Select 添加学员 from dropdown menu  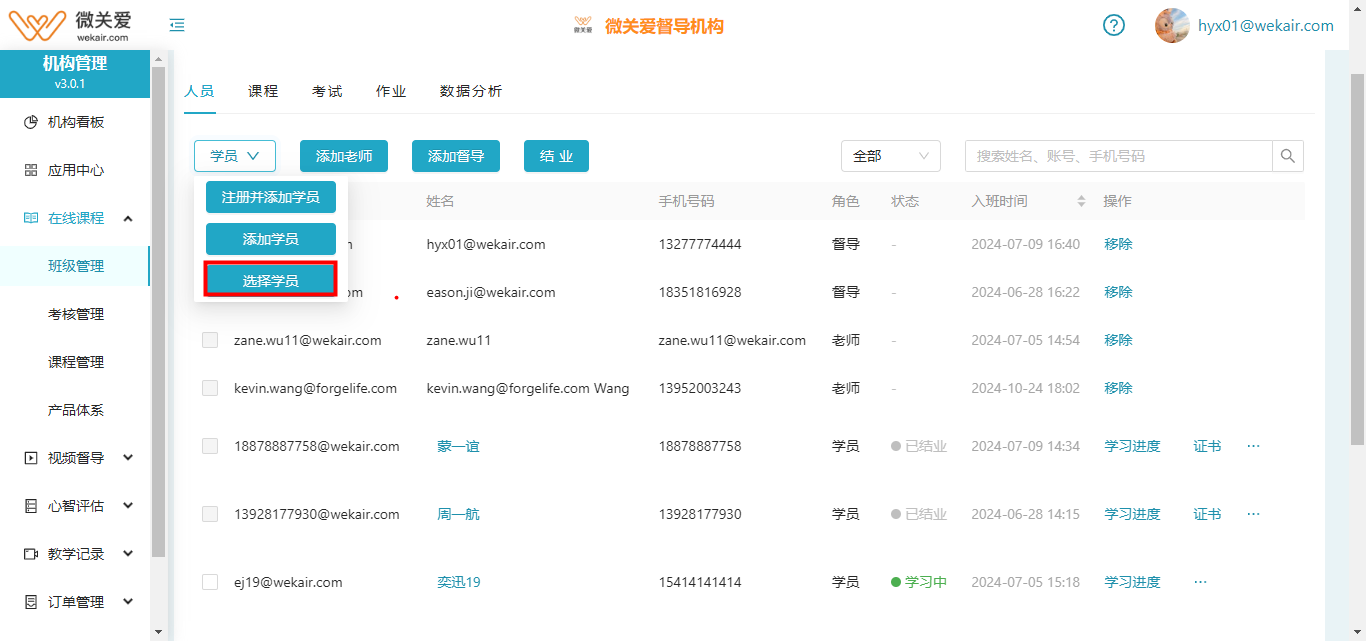[271, 239]
